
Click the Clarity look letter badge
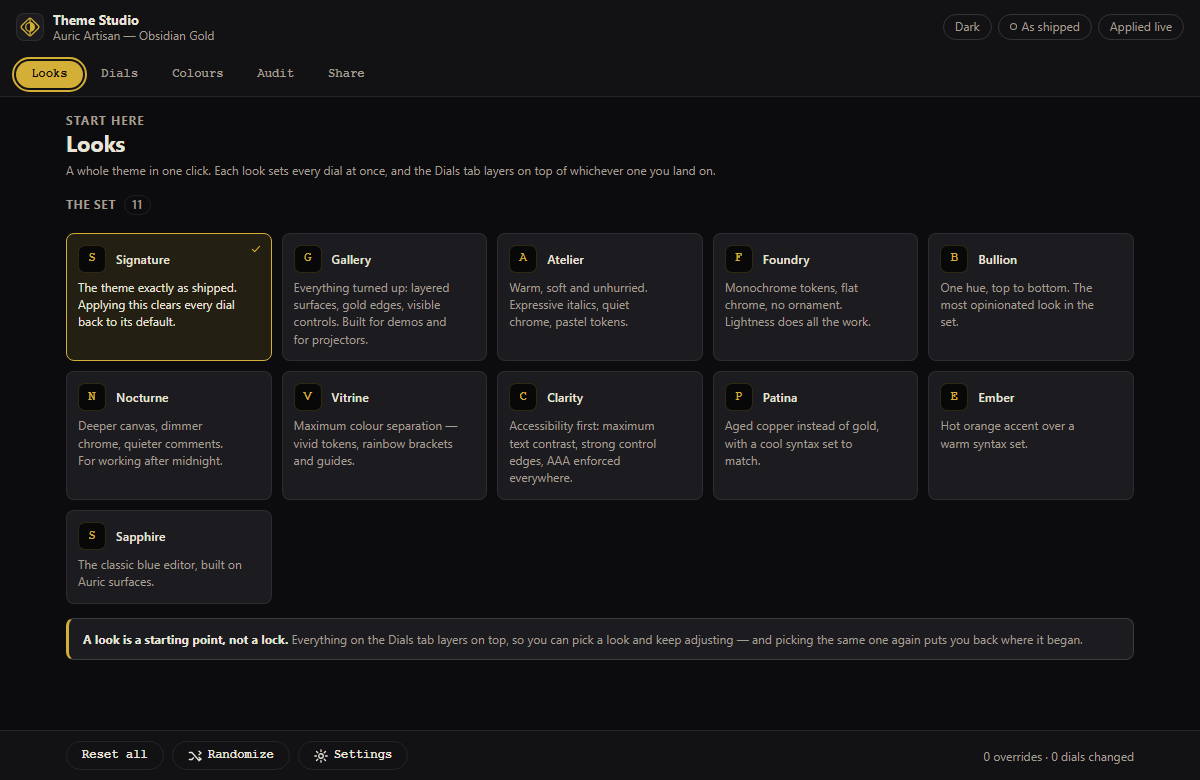coord(523,397)
